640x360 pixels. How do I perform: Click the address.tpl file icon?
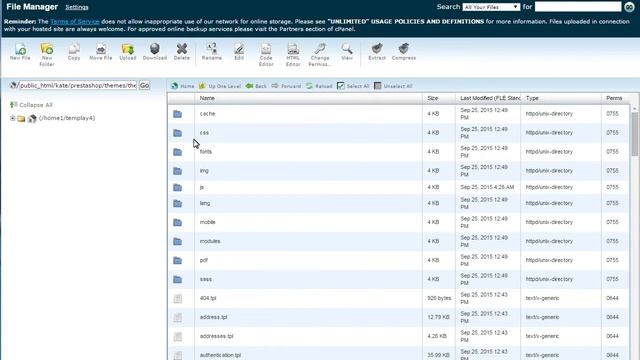(178, 318)
